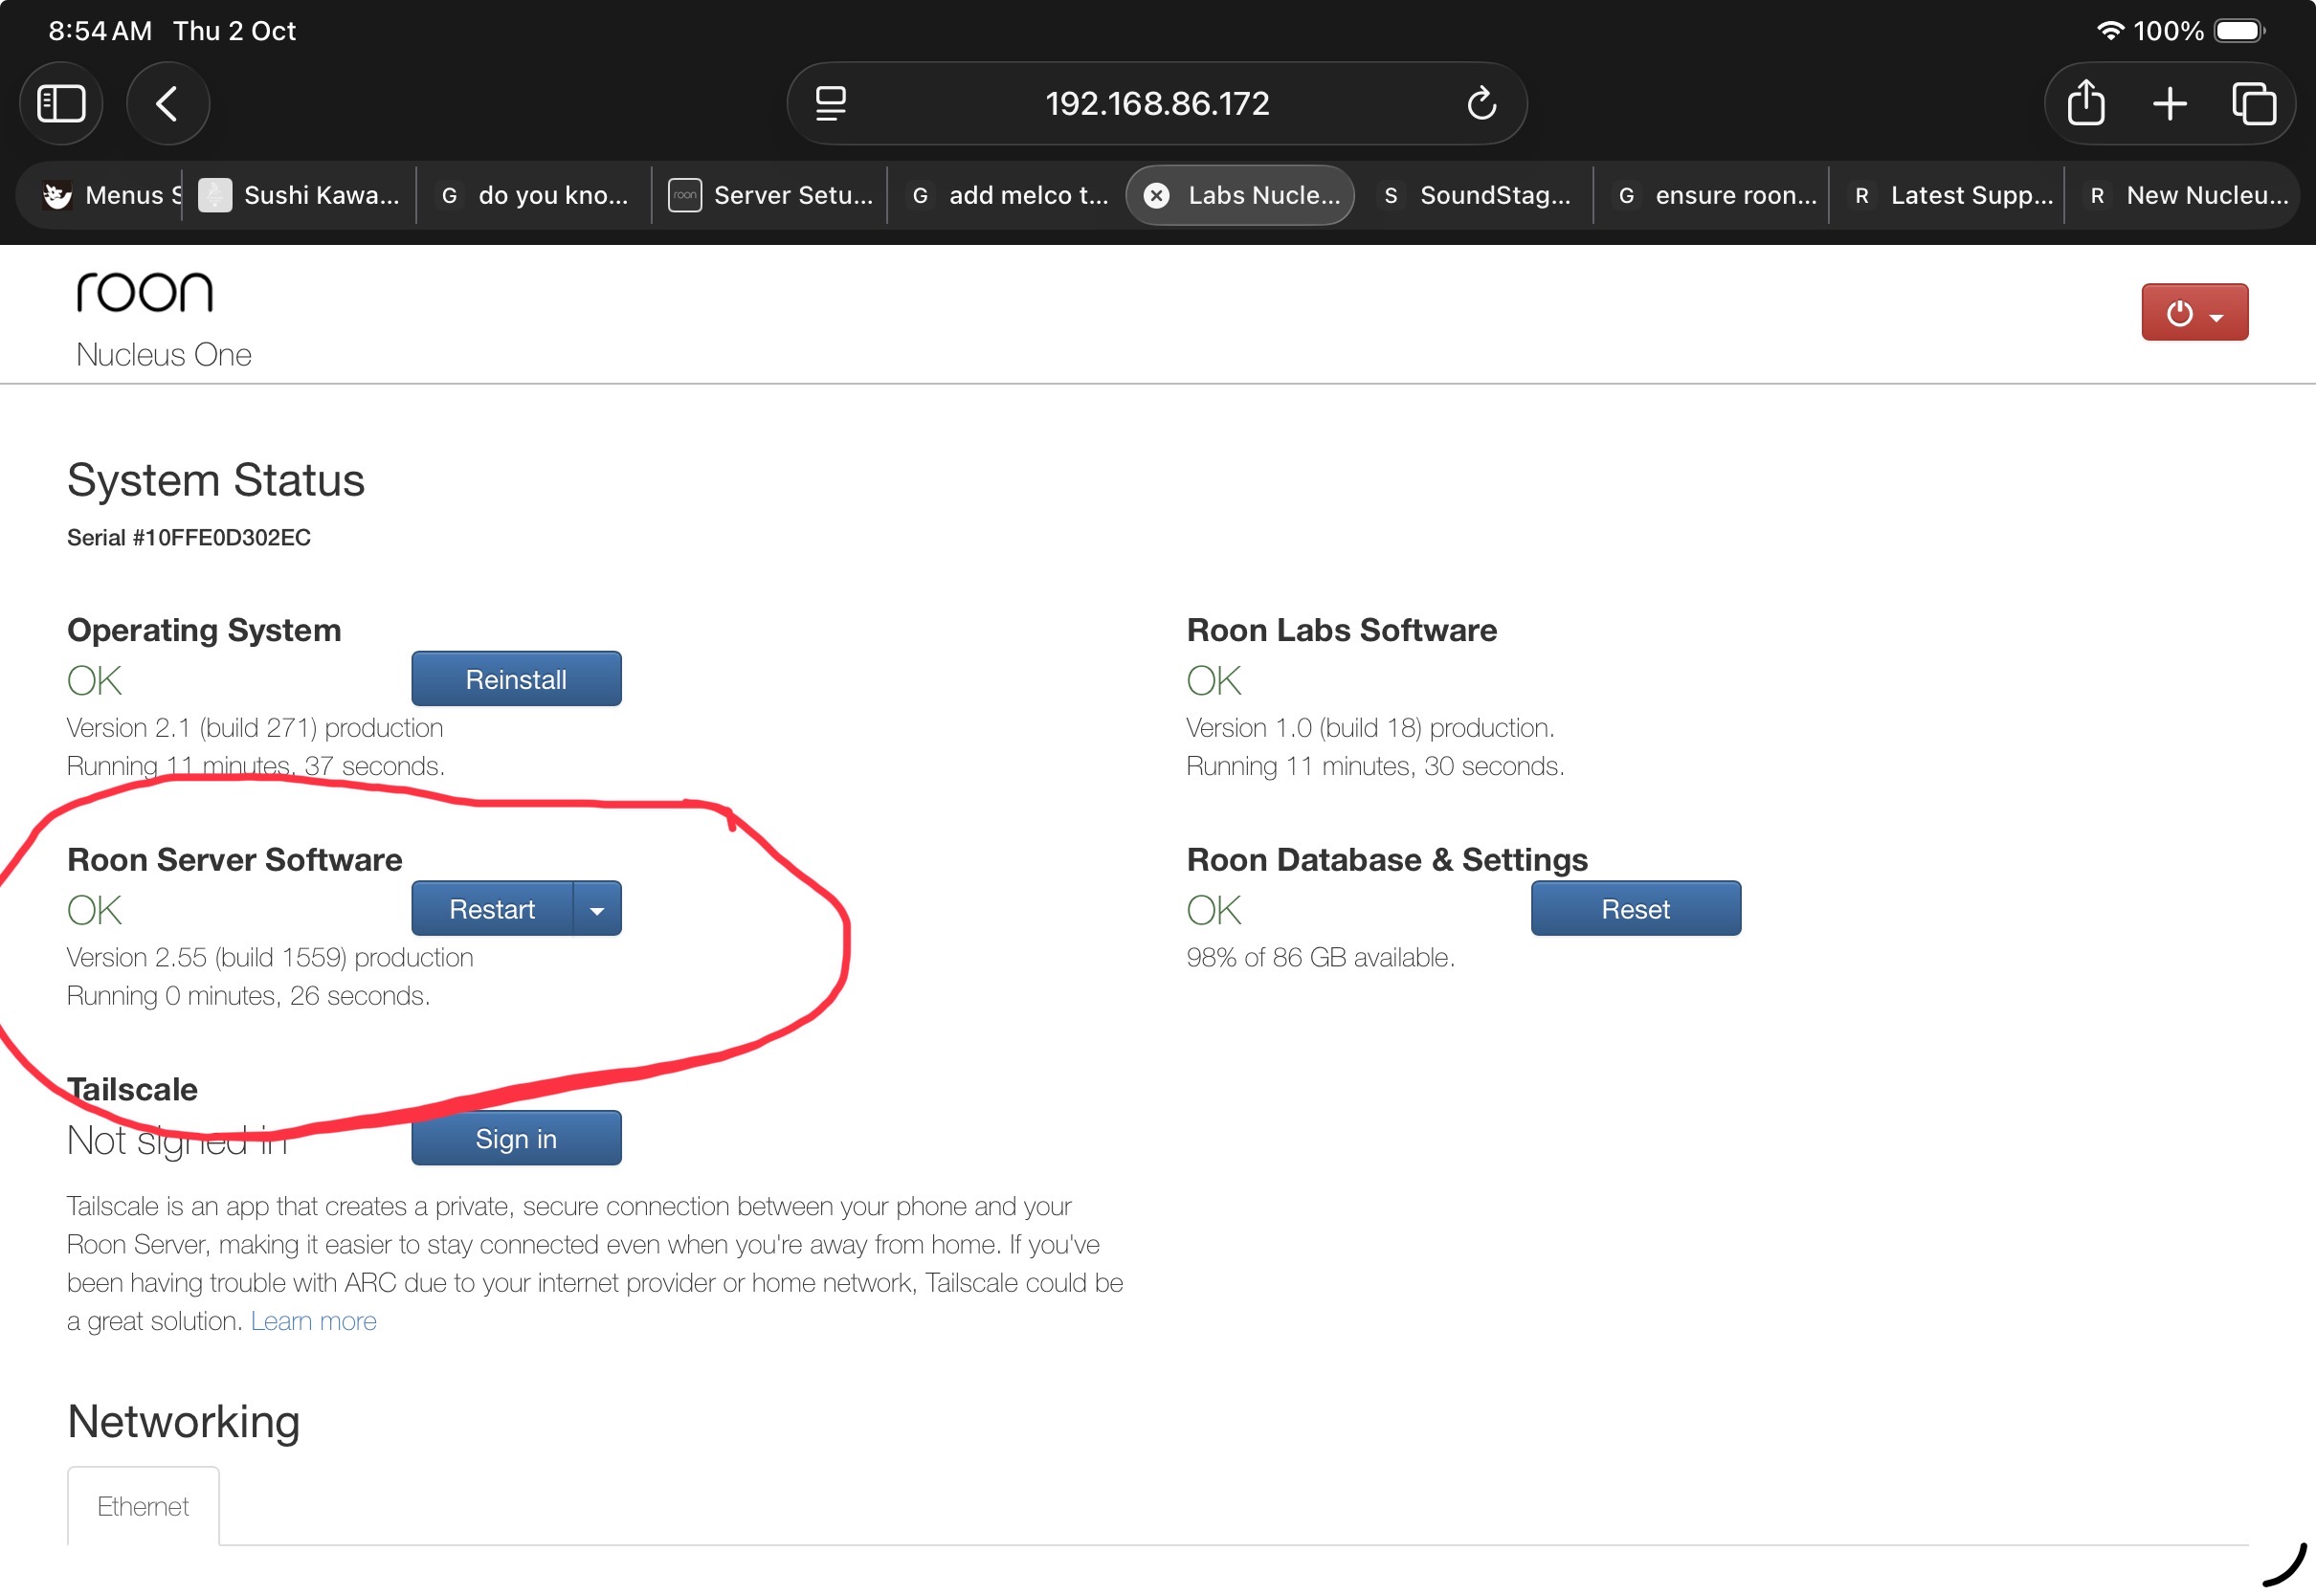Viewport: 2316px width, 1596px height.
Task: Click the roon logo
Action: [145, 292]
